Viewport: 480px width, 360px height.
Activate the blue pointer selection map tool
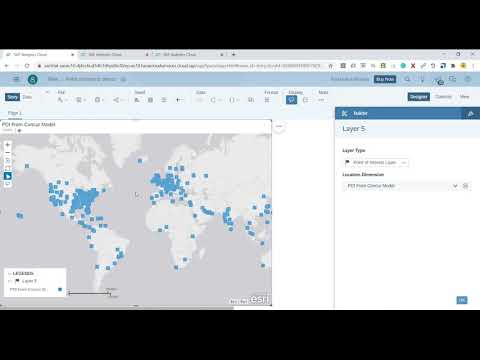click(8, 176)
